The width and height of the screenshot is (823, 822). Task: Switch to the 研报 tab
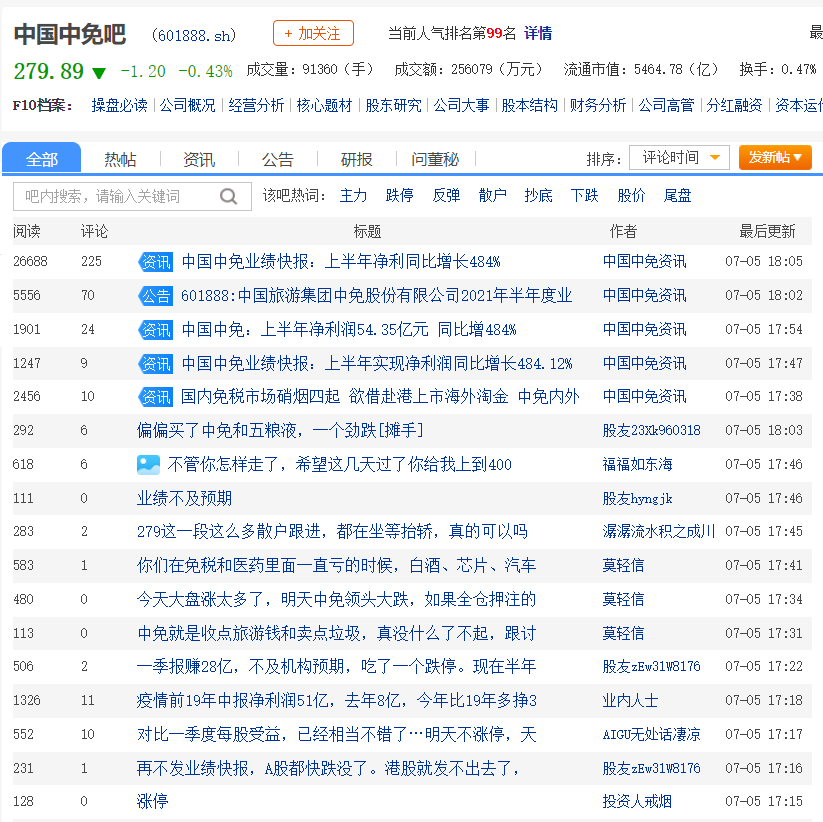tap(356, 159)
